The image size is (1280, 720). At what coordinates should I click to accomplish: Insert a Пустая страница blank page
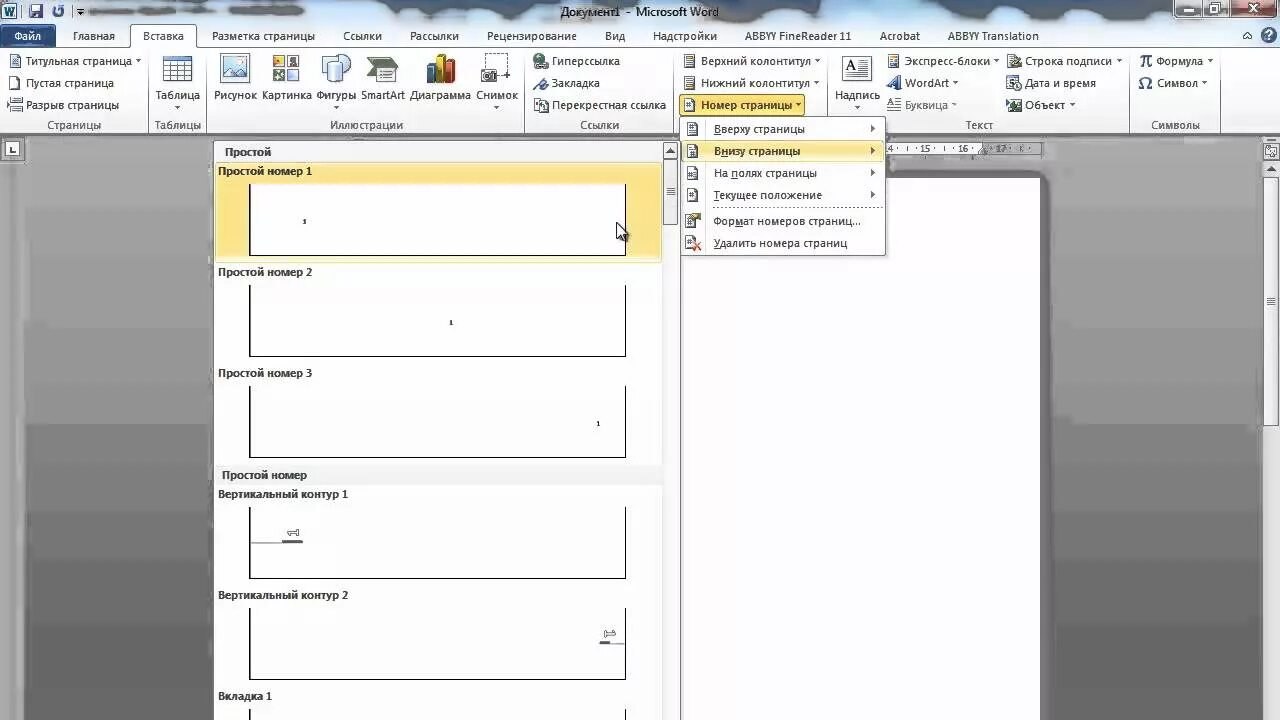pos(61,83)
